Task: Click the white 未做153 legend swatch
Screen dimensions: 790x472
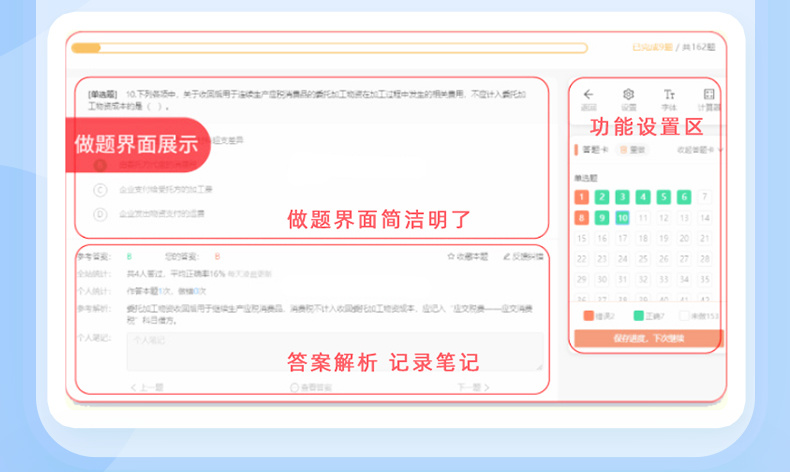Action: pos(684,316)
